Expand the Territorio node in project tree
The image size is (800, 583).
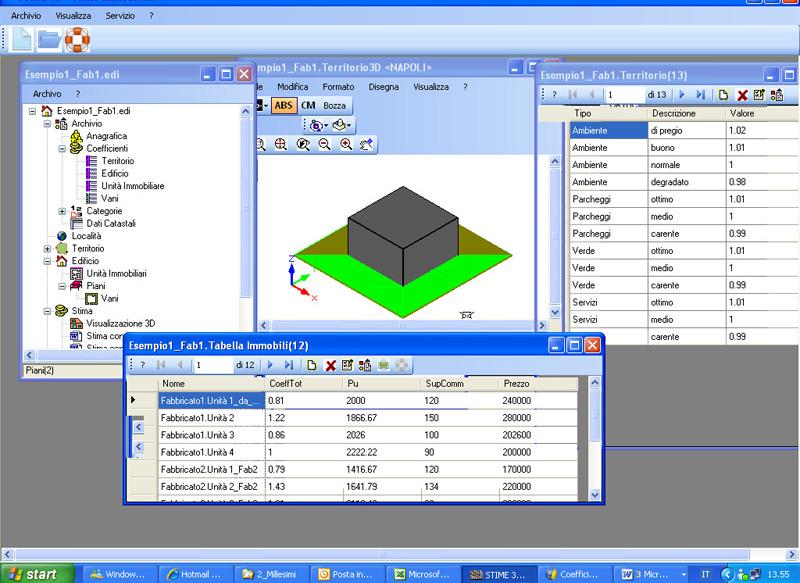[x=47, y=249]
